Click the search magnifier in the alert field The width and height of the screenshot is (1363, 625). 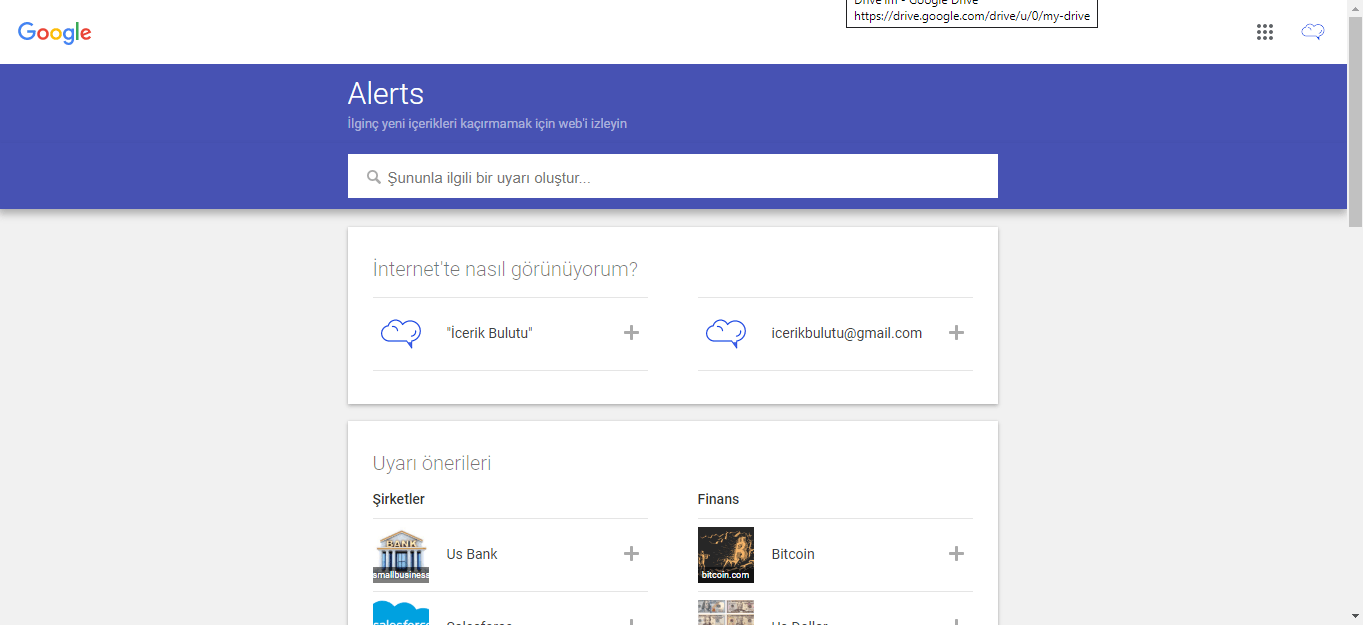click(x=374, y=176)
